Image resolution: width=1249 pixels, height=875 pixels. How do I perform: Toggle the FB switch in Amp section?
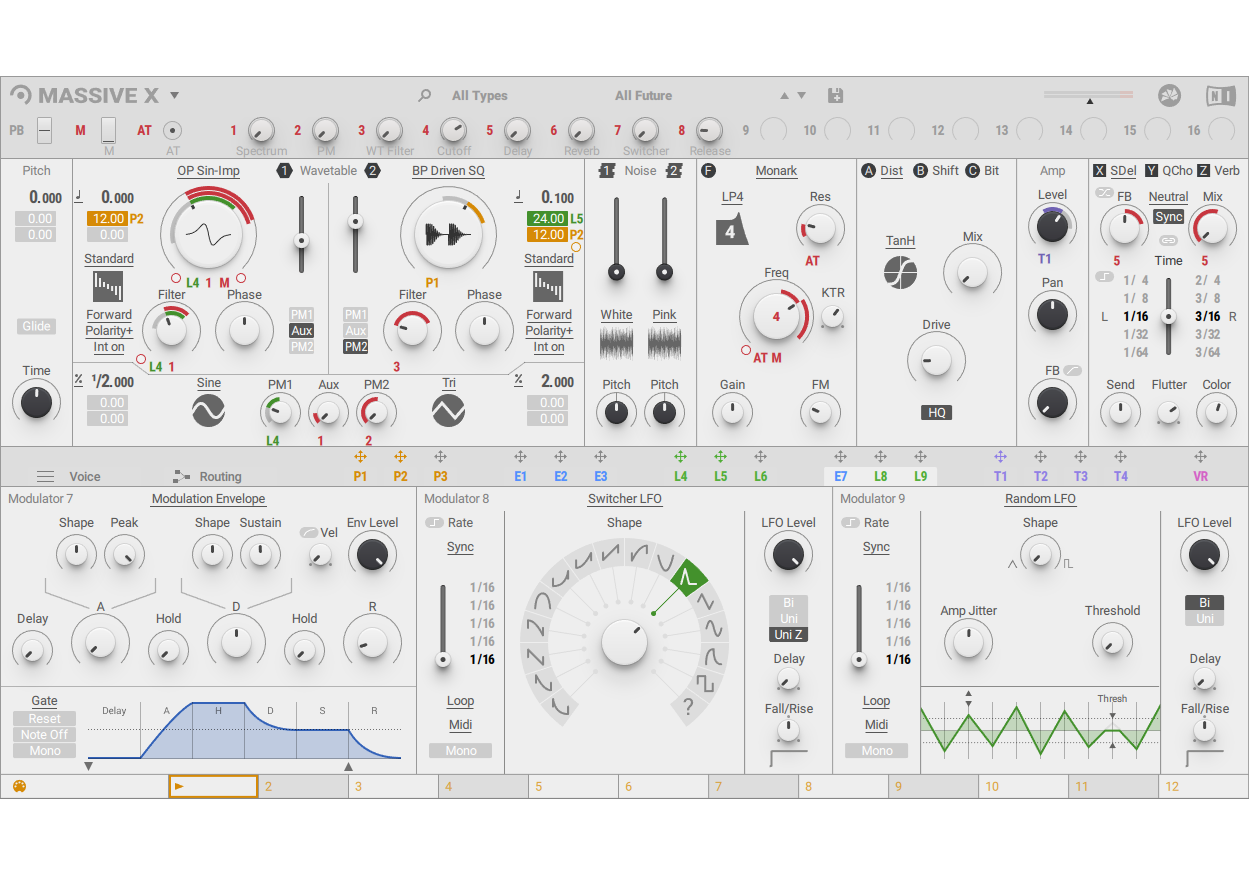tap(1073, 370)
